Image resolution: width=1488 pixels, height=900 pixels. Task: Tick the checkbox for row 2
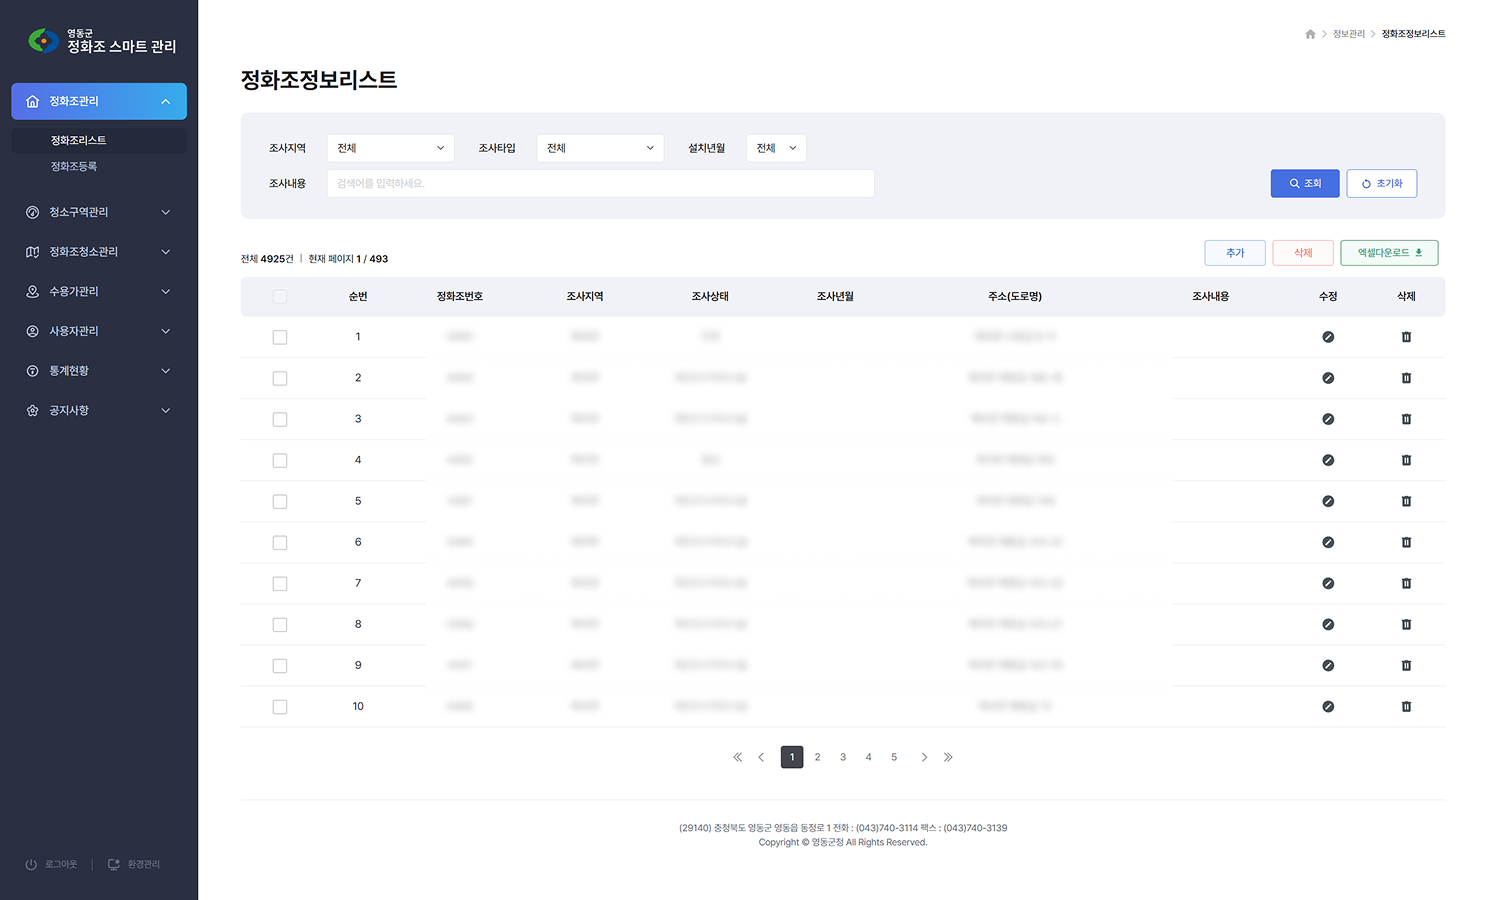(280, 378)
